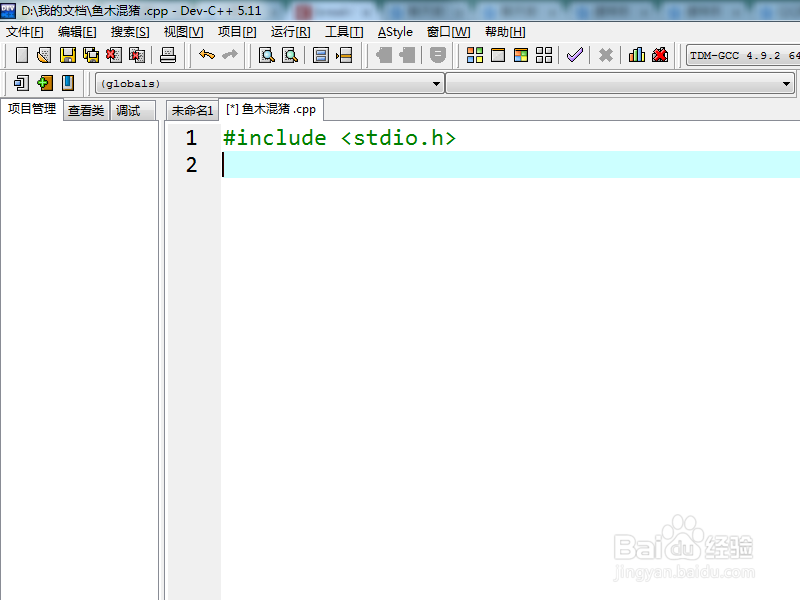Image resolution: width=800 pixels, height=600 pixels.
Task: Select the 鱼木混猪.cpp editor tab
Action: [x=271, y=109]
